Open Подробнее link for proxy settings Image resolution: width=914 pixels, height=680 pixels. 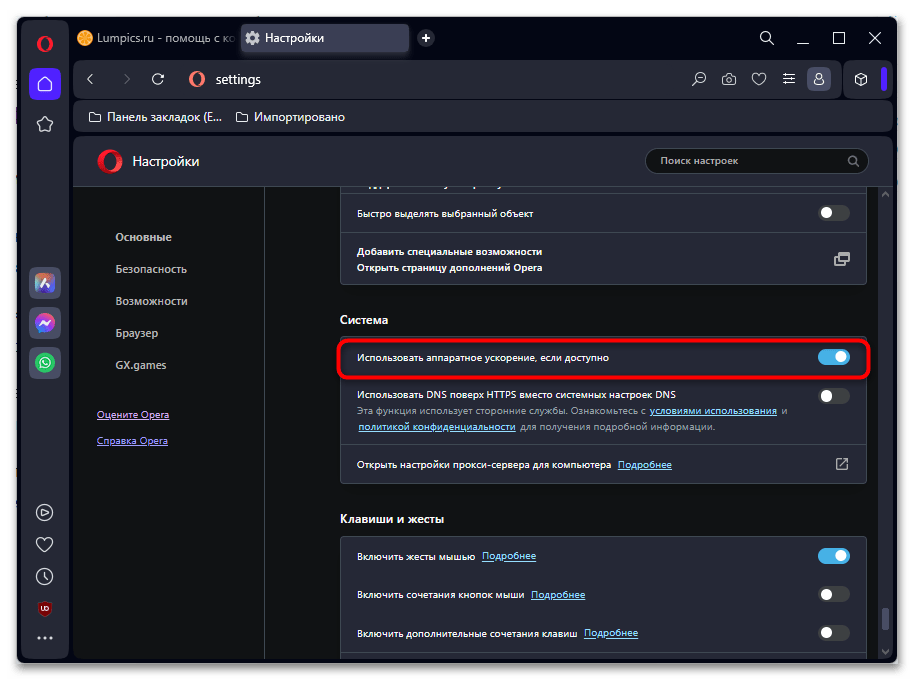[645, 464]
